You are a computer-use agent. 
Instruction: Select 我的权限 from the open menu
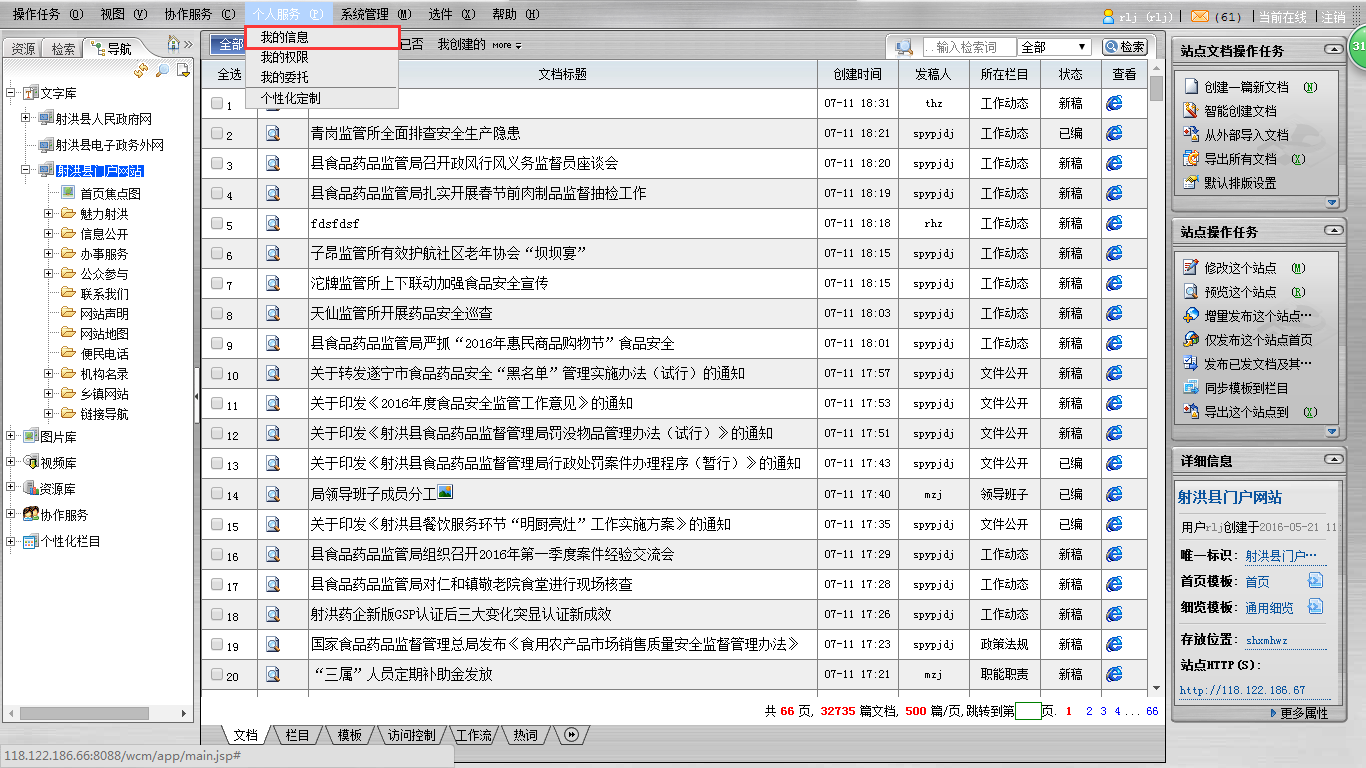pyautogui.click(x=285, y=57)
